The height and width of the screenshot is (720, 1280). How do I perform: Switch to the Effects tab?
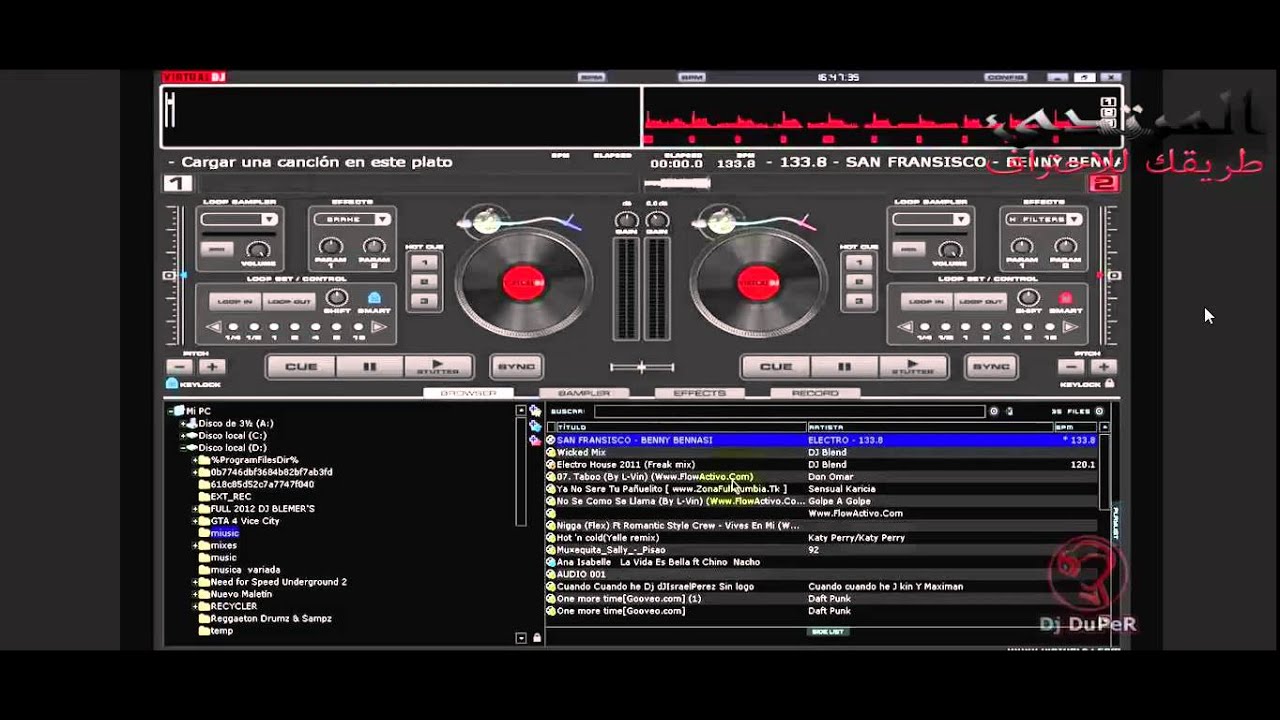click(699, 393)
